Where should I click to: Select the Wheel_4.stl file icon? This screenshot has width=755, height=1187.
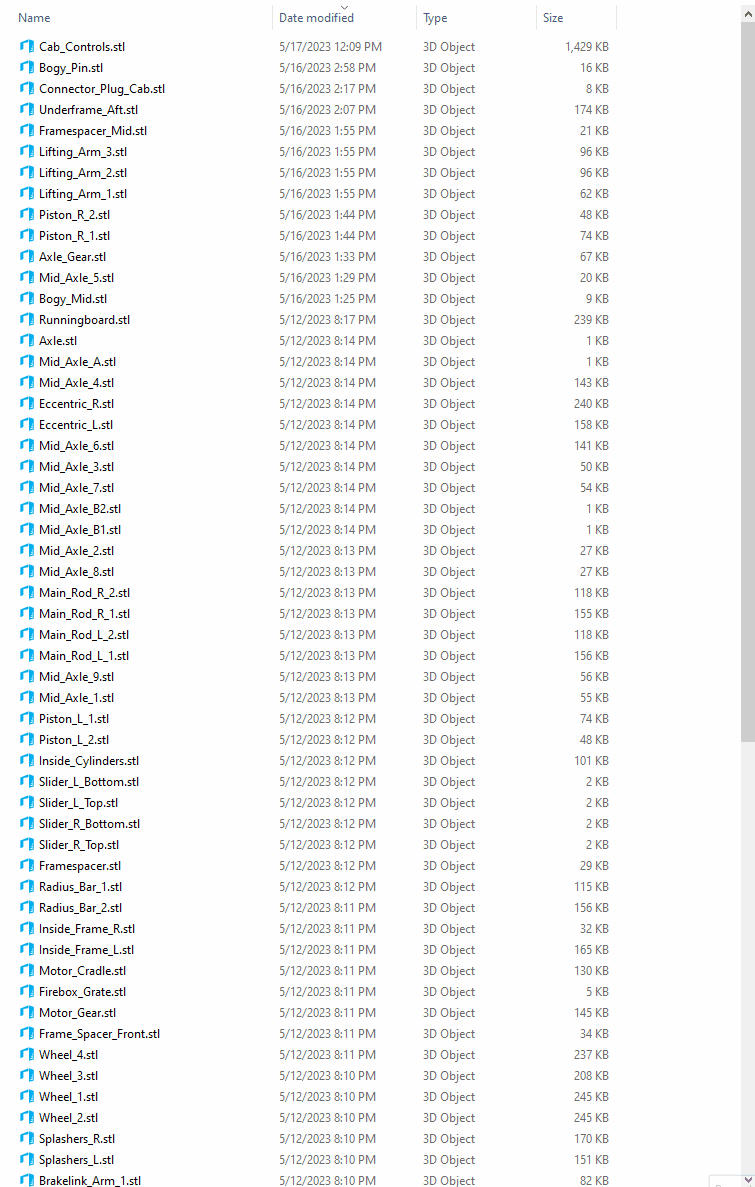27,1055
